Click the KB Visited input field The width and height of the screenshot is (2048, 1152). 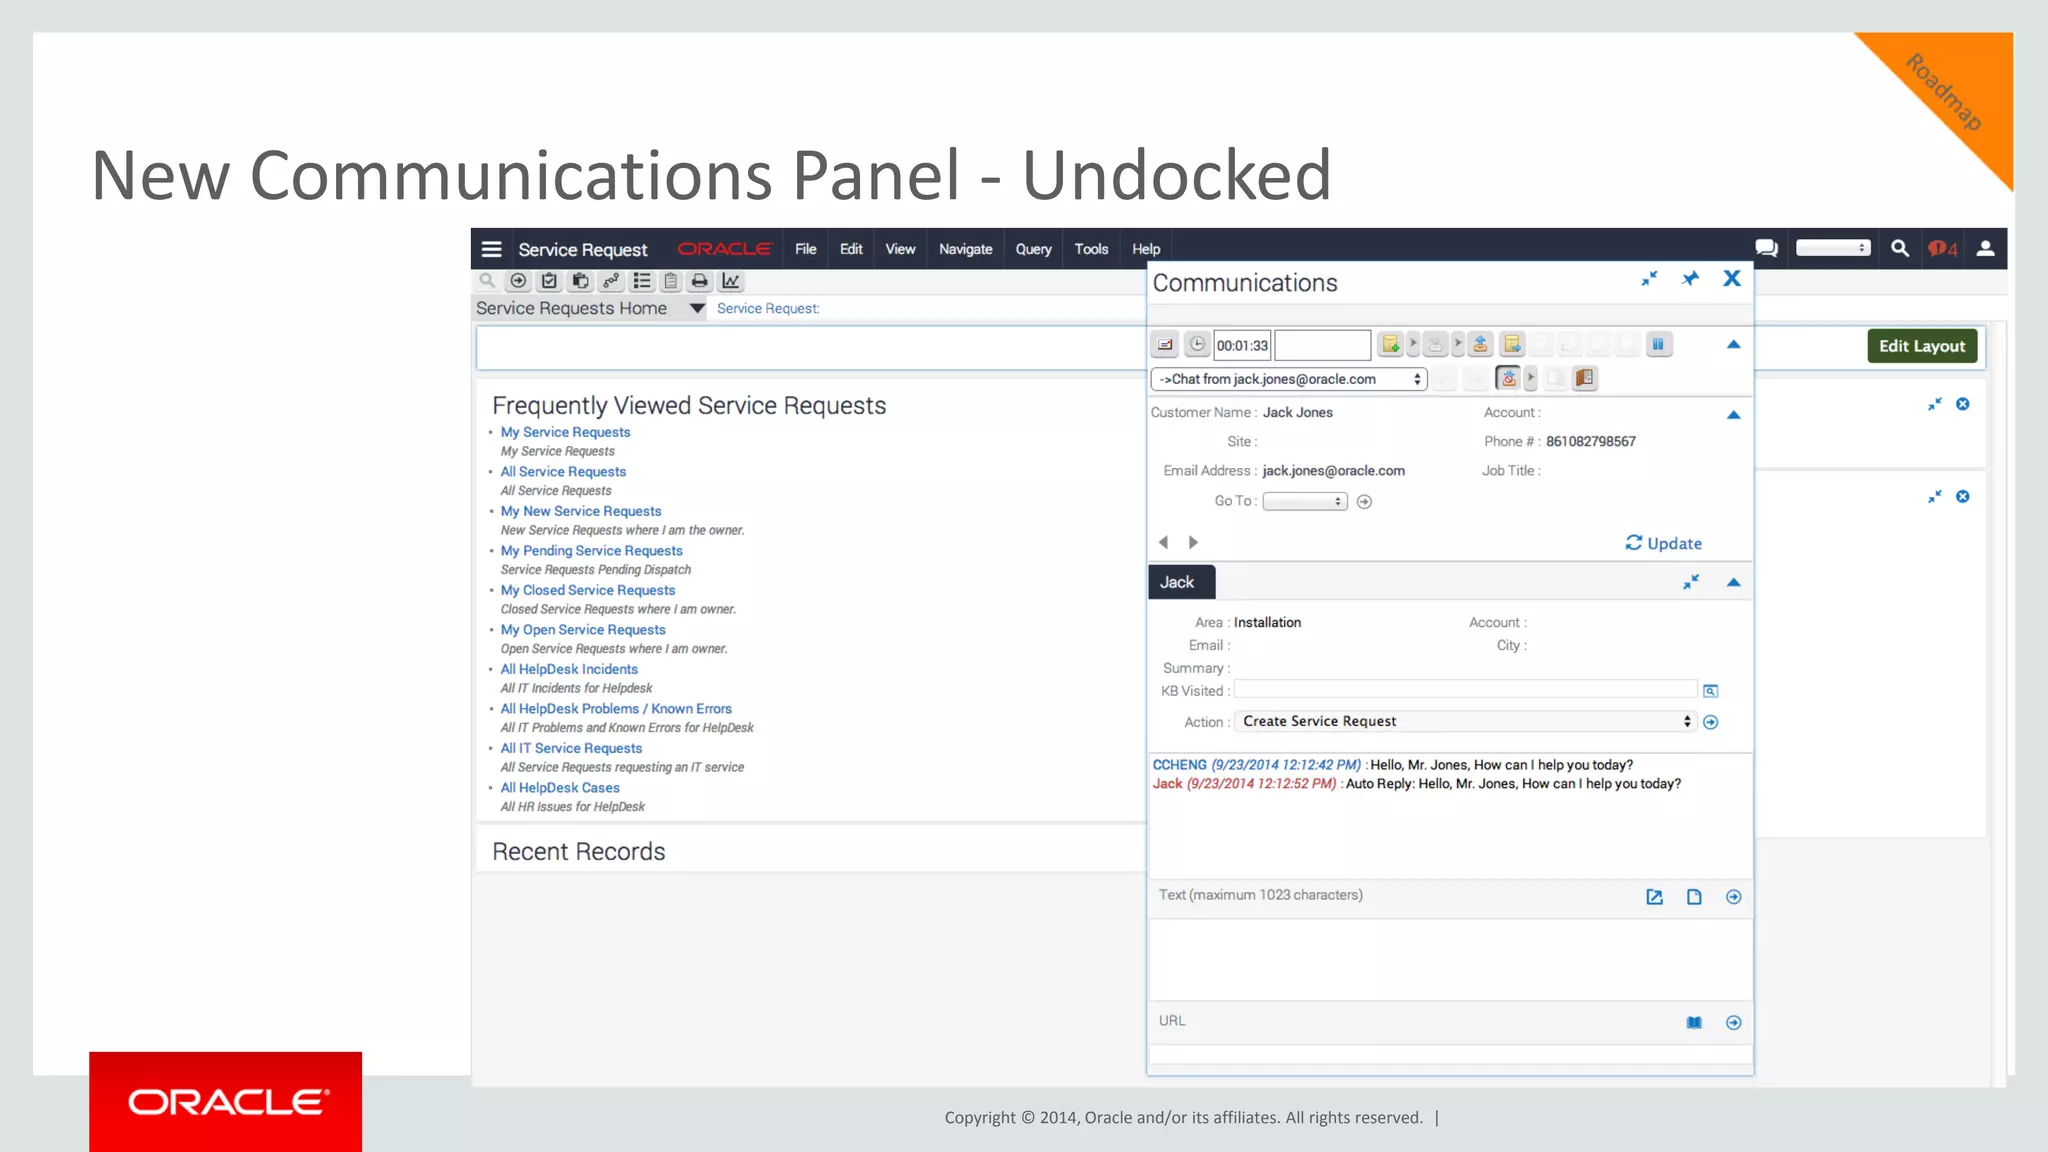(x=1465, y=690)
